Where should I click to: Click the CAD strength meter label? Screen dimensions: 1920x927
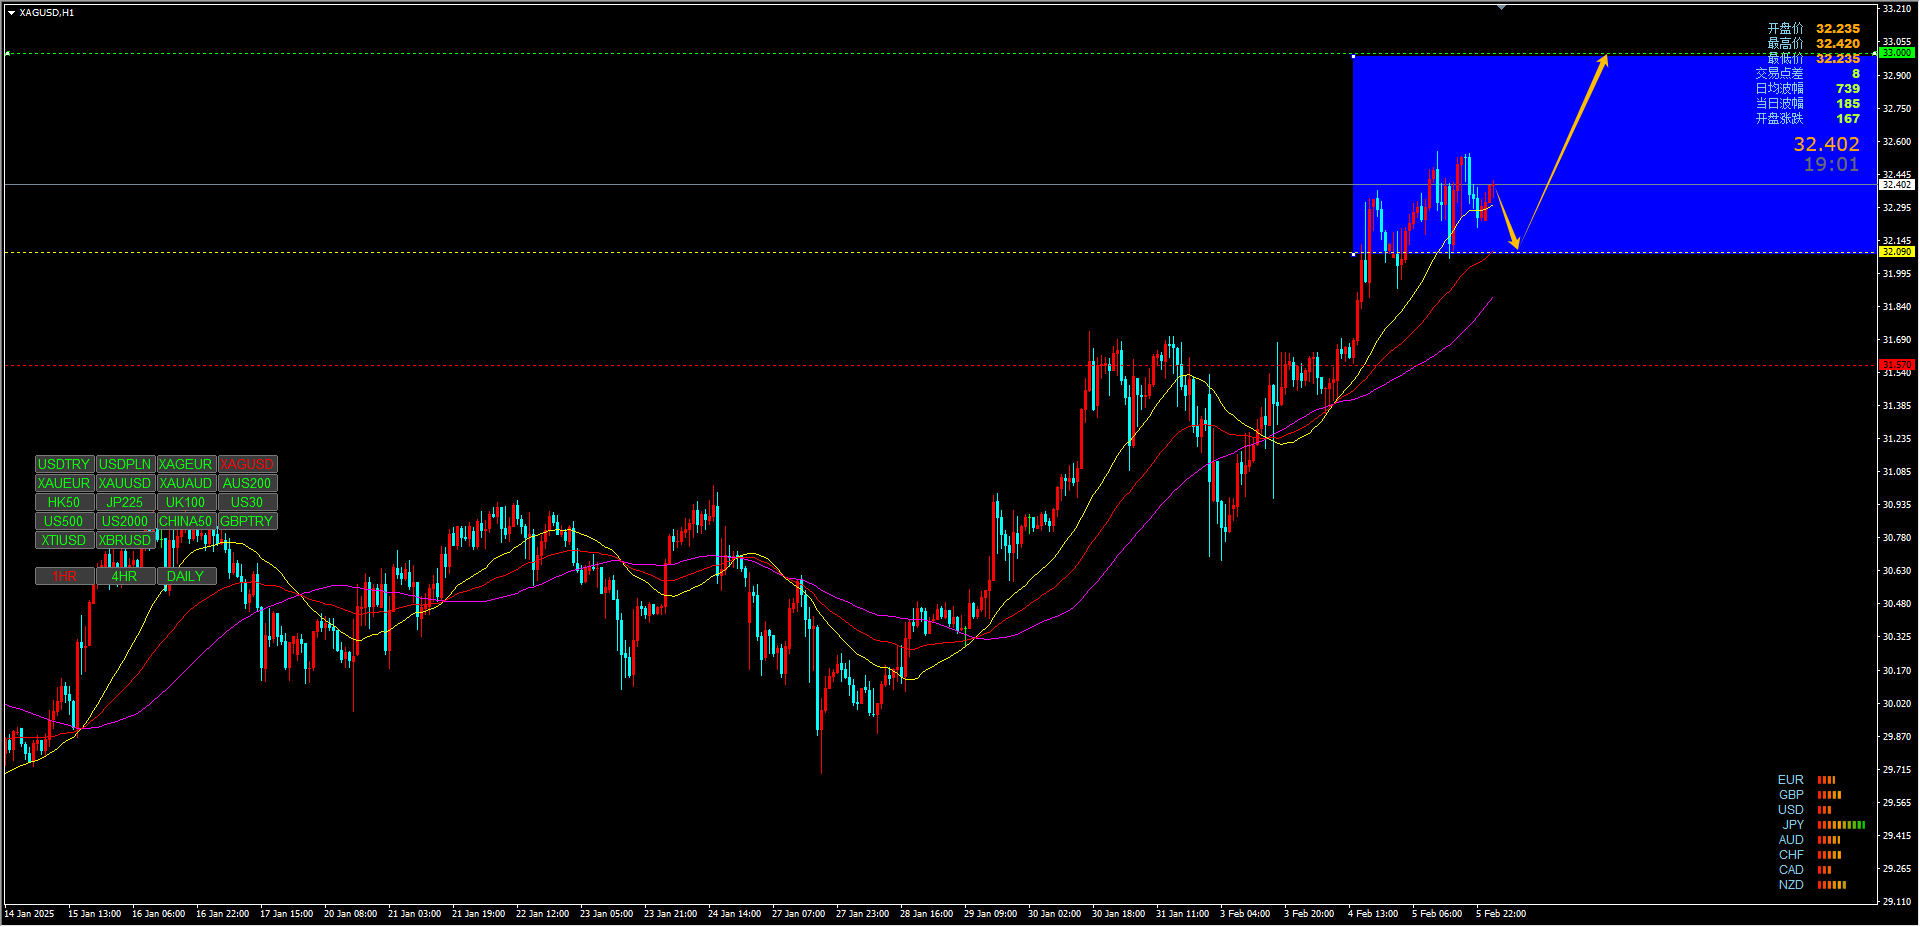1791,870
